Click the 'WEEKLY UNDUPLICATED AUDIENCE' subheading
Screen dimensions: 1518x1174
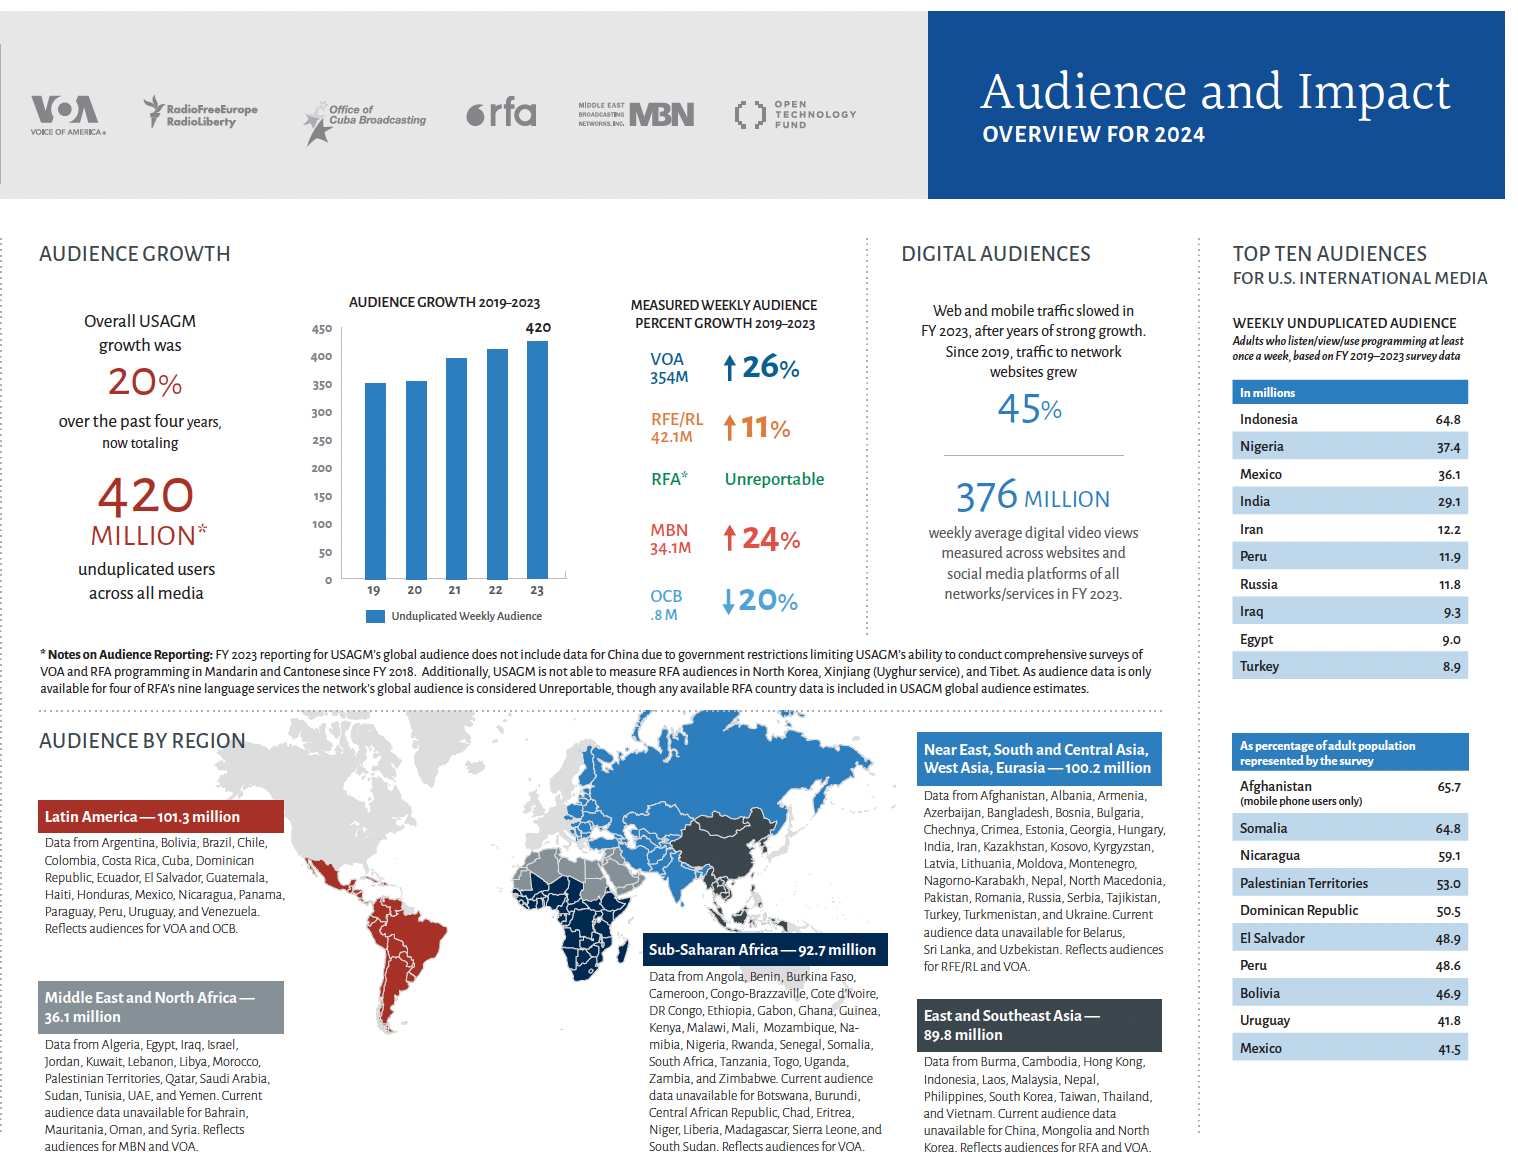(x=1344, y=323)
